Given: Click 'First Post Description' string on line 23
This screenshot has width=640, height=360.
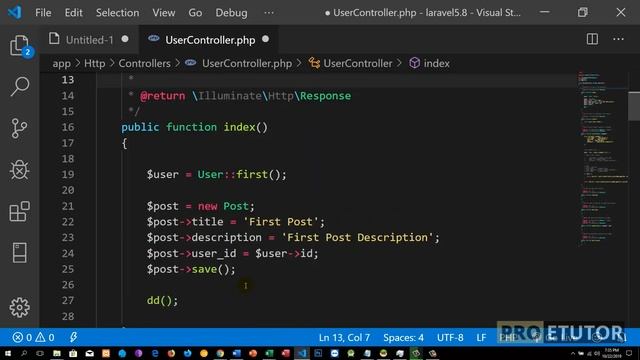Looking at the screenshot, I should [357, 237].
